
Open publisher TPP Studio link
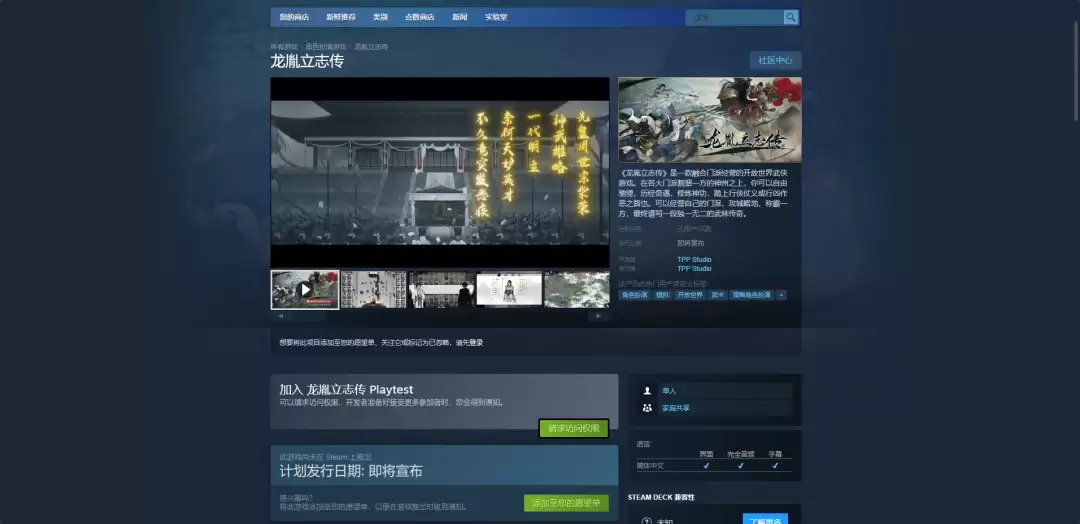(694, 269)
